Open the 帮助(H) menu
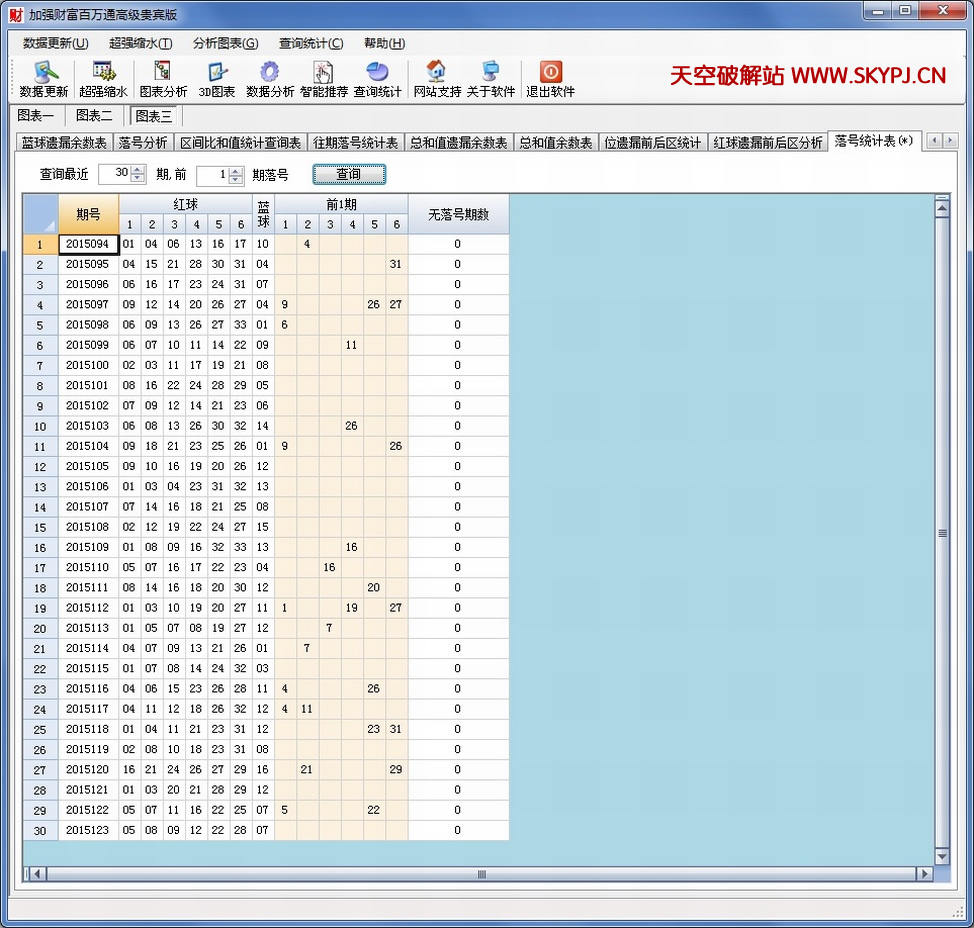 [384, 43]
